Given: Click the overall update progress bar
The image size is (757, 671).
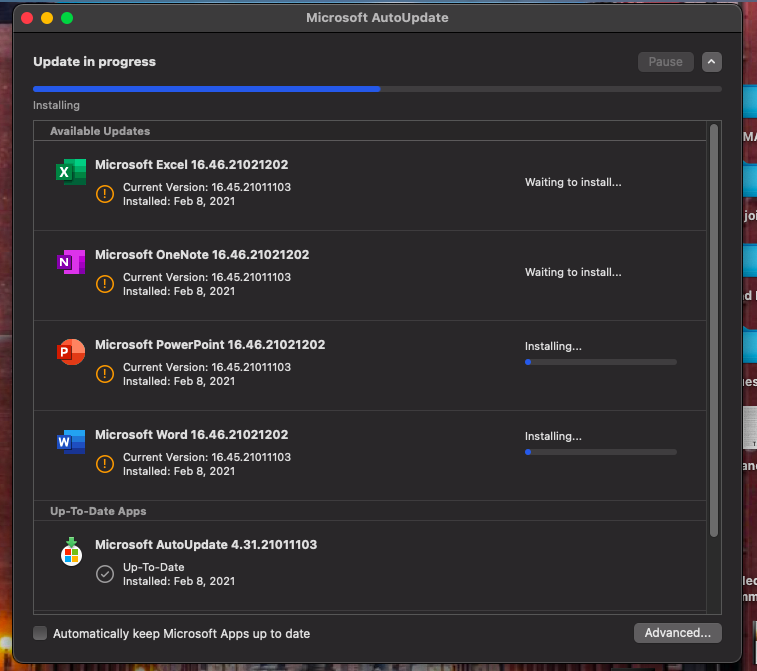Looking at the screenshot, I should pyautogui.click(x=377, y=89).
